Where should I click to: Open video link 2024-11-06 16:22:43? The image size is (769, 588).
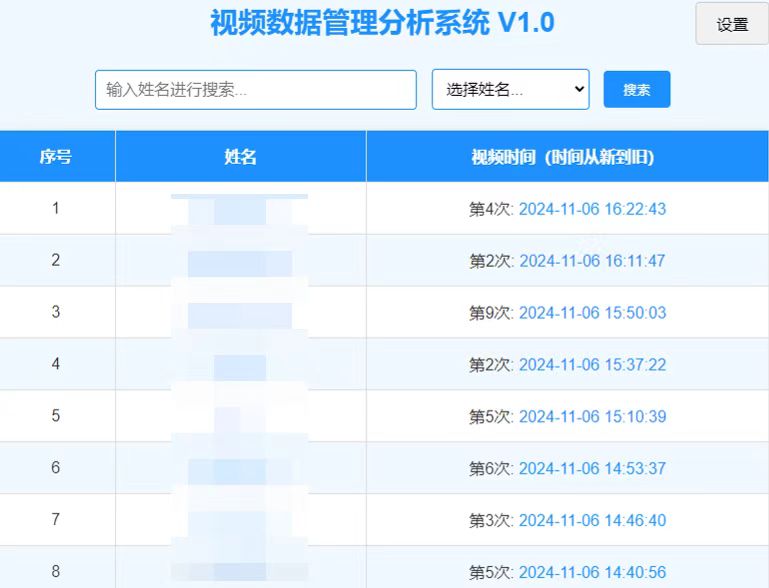pyautogui.click(x=592, y=209)
